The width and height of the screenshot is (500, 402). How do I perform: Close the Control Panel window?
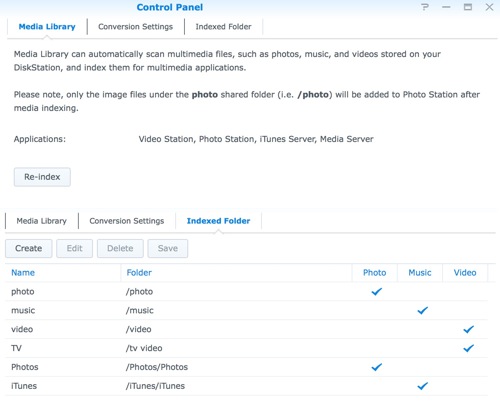tap(489, 7)
